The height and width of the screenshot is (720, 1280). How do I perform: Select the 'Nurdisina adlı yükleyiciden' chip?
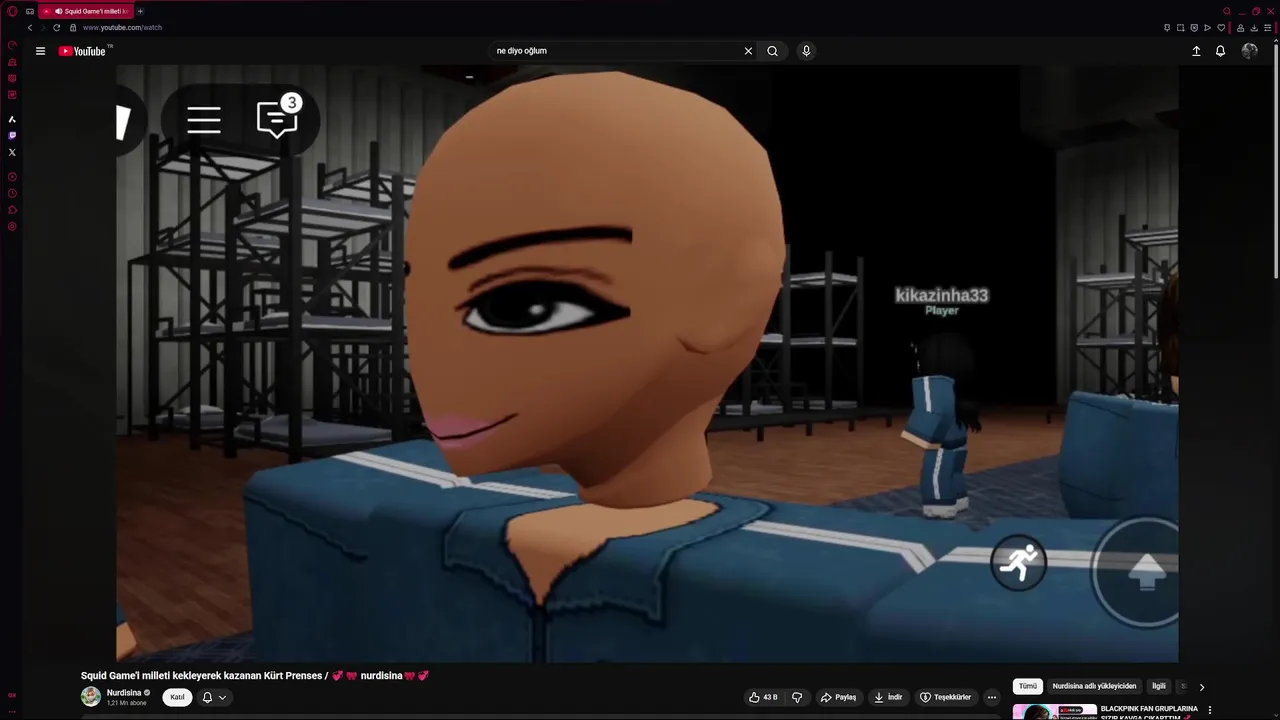click(1095, 686)
